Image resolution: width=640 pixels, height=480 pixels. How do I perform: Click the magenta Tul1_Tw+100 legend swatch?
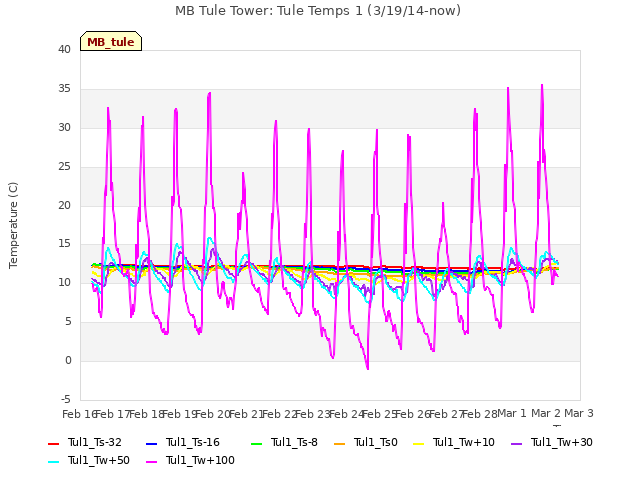[x=151, y=462]
